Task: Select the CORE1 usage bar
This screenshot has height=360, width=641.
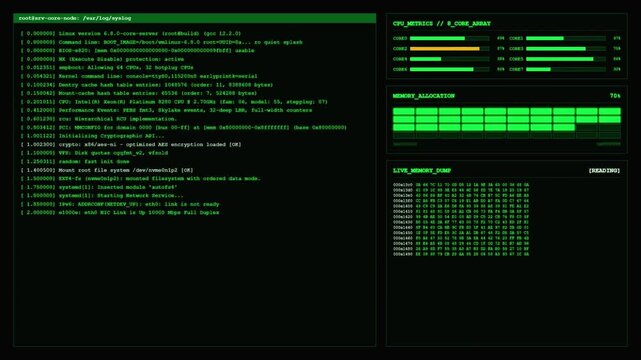Action: pos(565,38)
